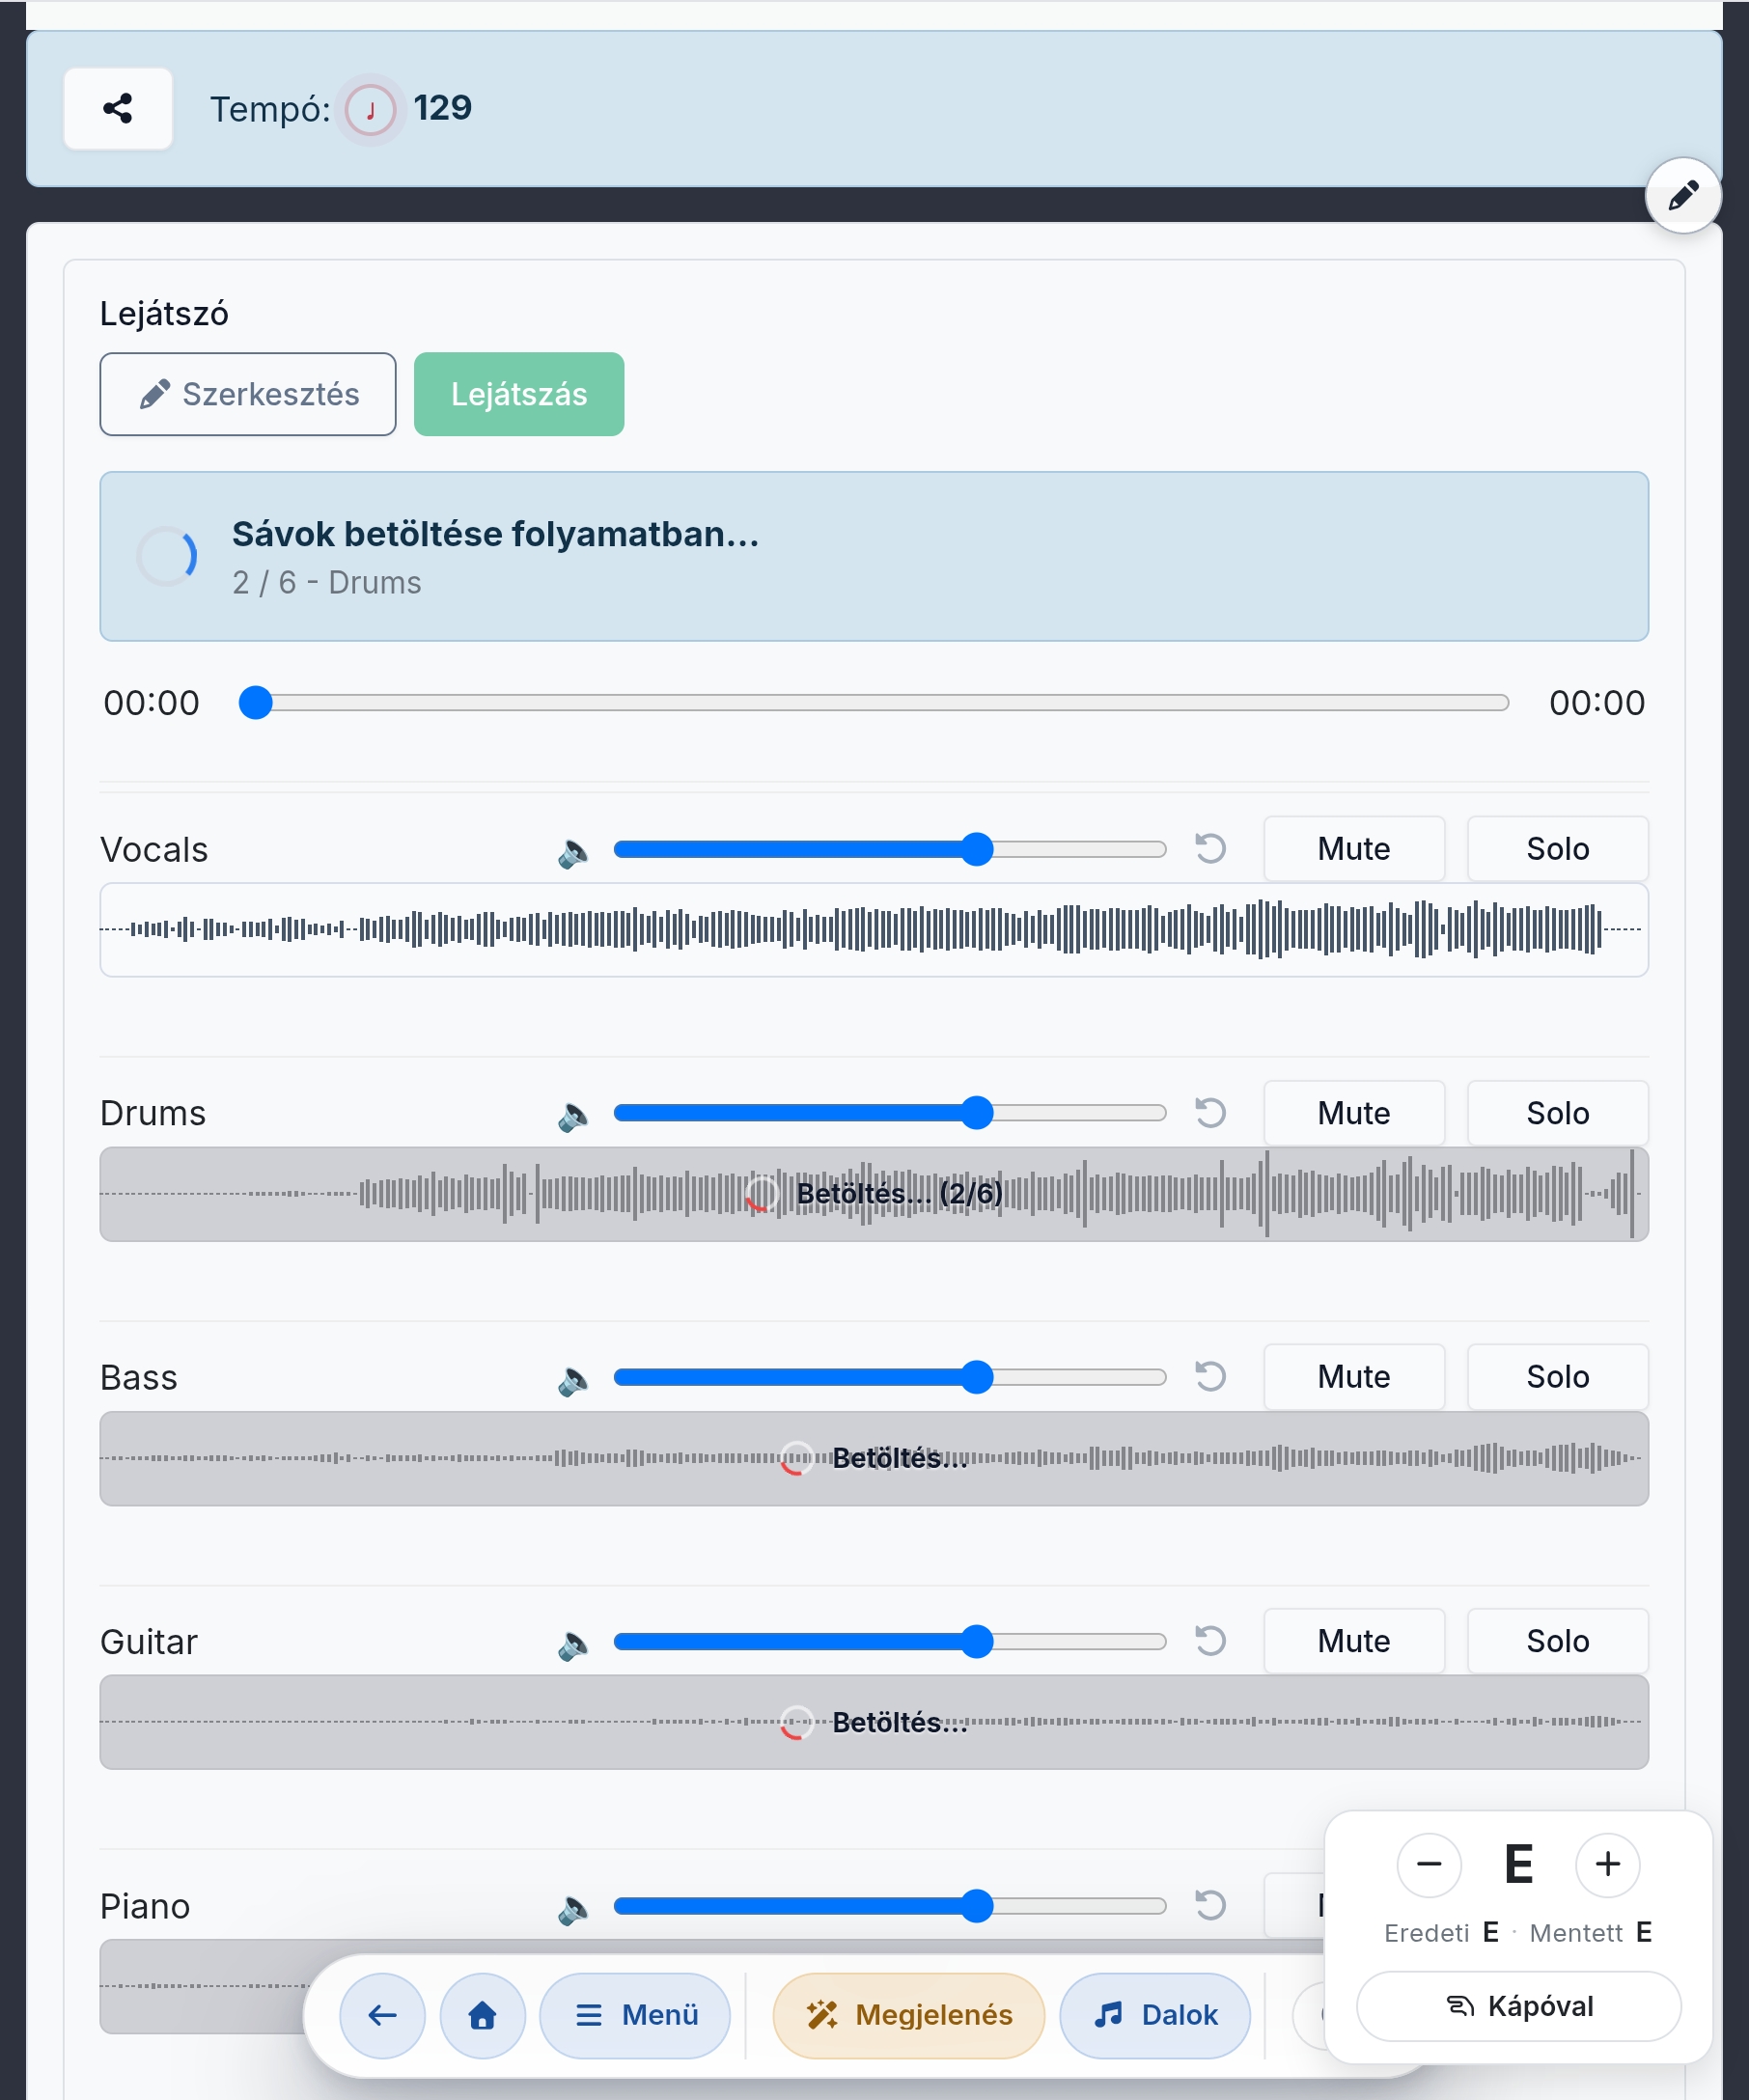The image size is (1749, 2100).
Task: Adjust the Bass volume slider
Action: coord(889,1377)
